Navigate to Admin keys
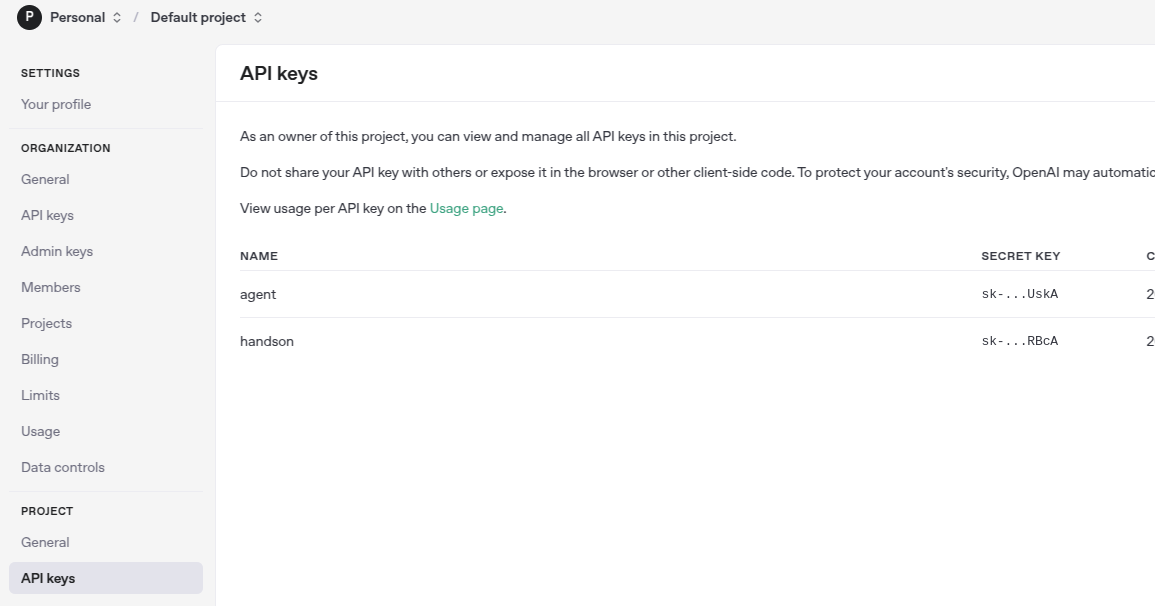1155x606 pixels. [57, 251]
